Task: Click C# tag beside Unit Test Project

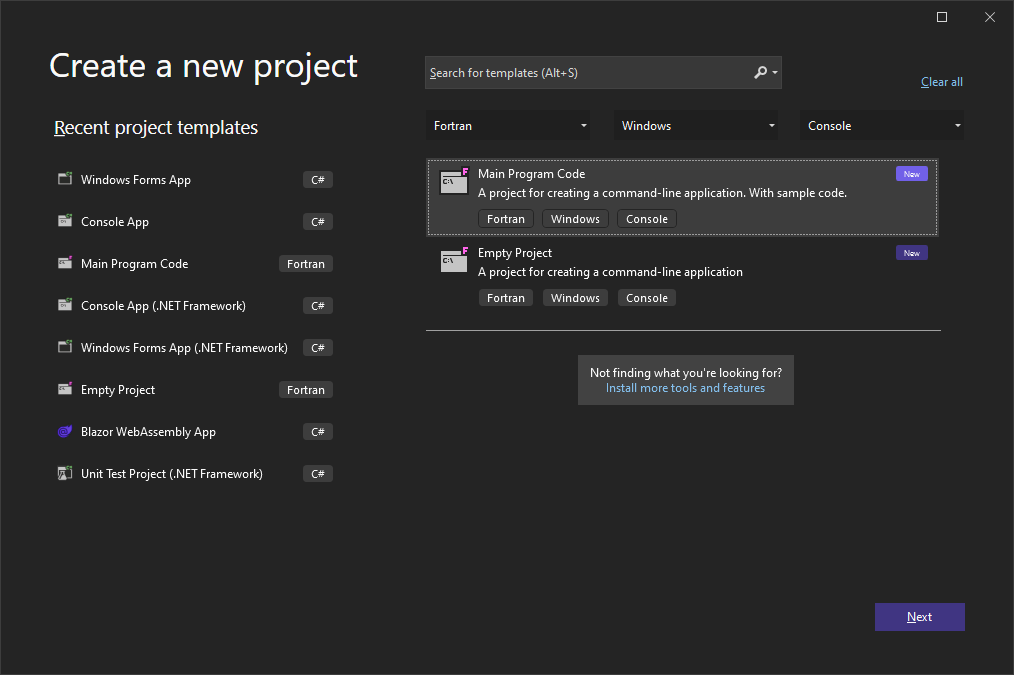Action: [x=318, y=473]
